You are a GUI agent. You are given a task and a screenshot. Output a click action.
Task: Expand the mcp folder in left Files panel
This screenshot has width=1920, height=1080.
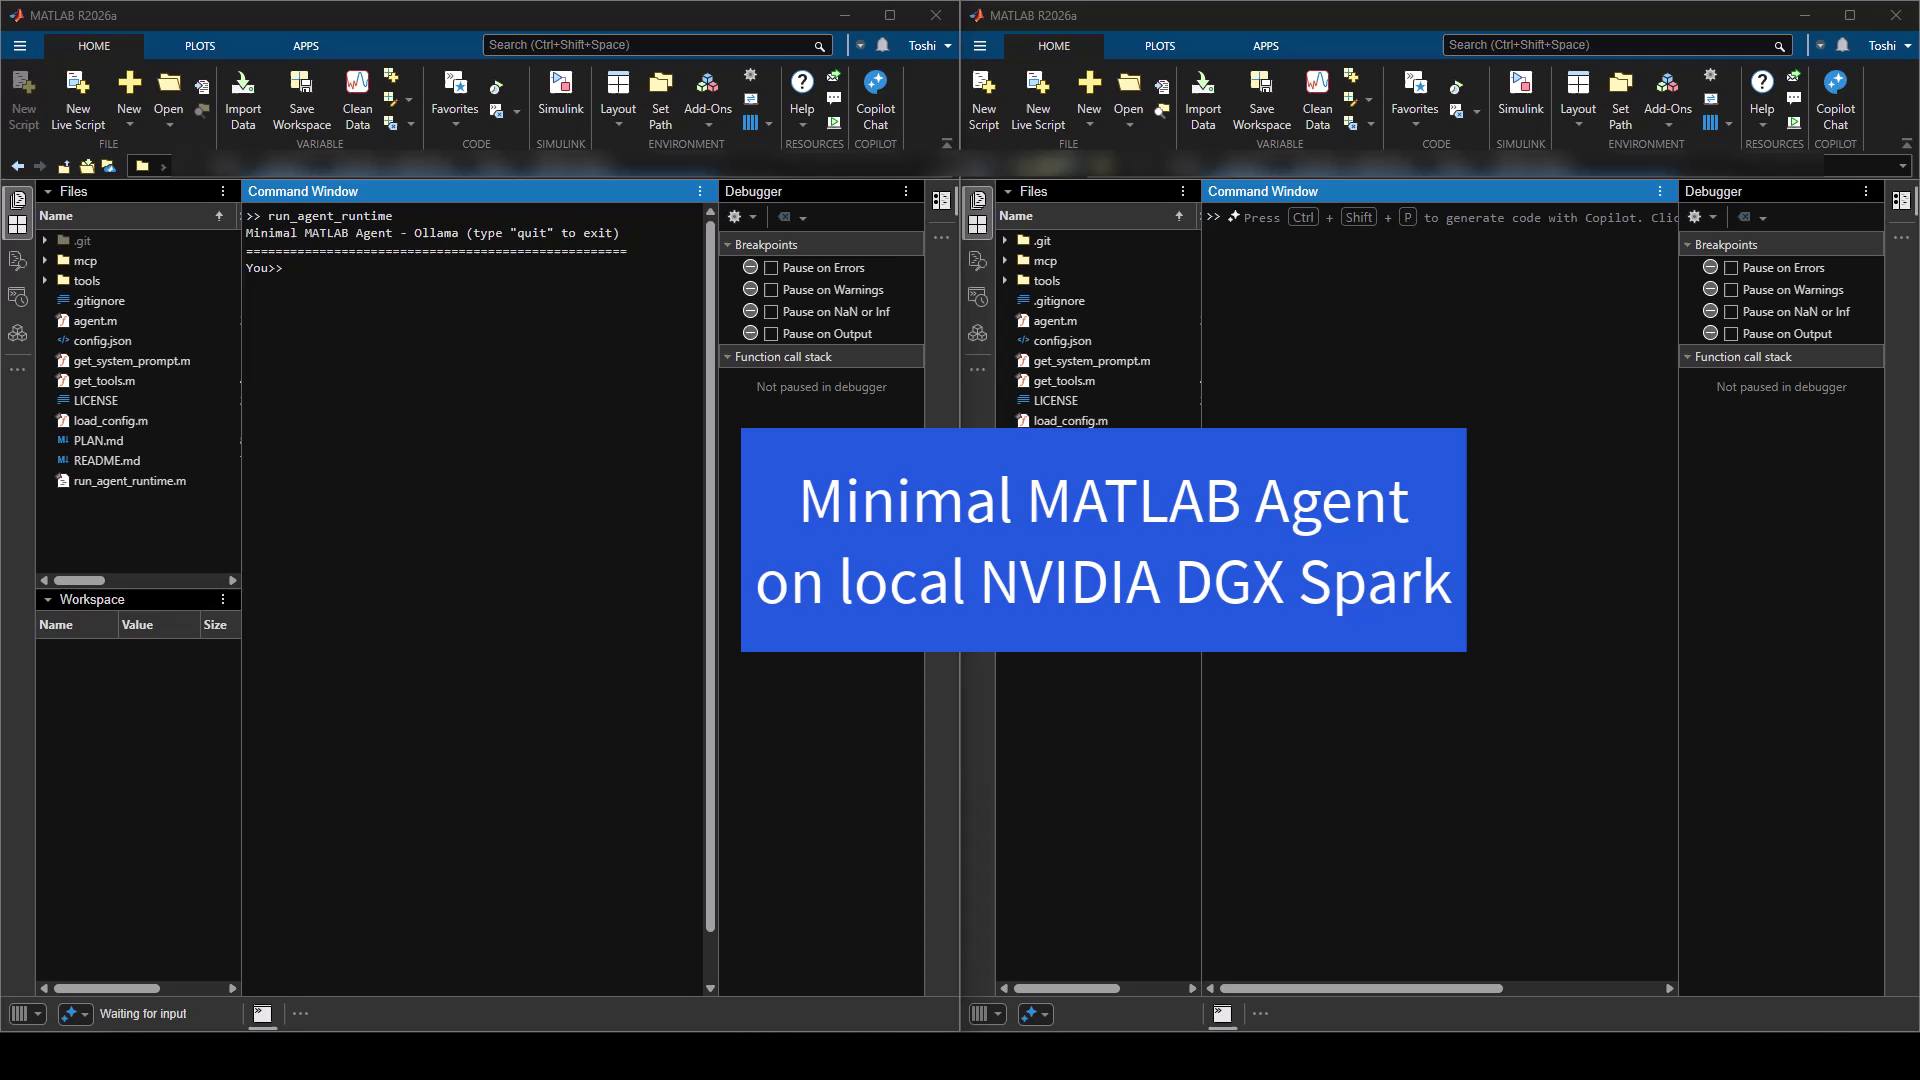45,260
